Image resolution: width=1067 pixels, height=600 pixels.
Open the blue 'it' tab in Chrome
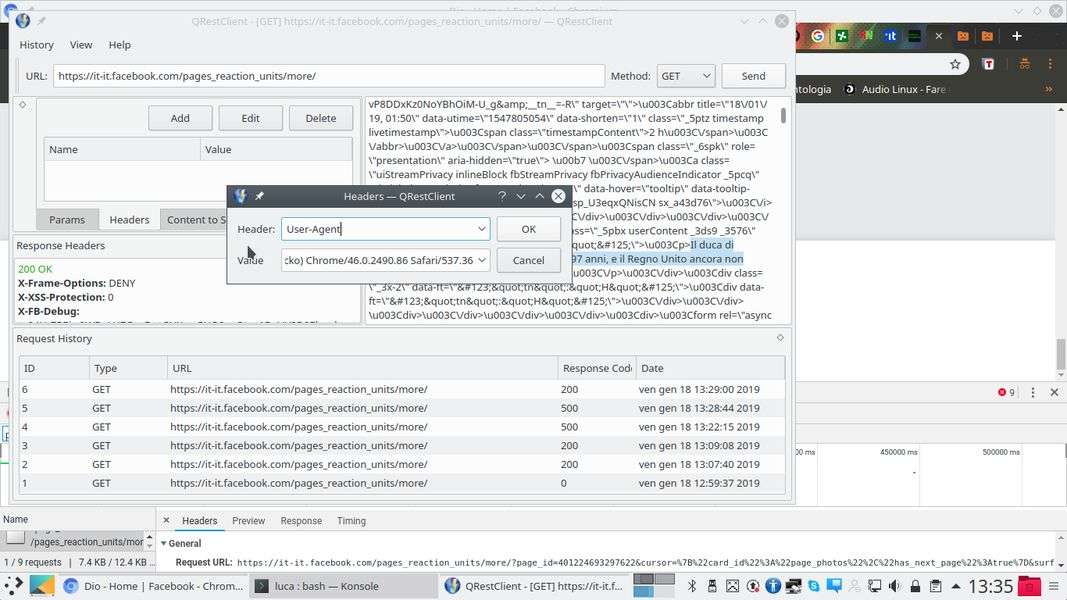click(x=890, y=35)
